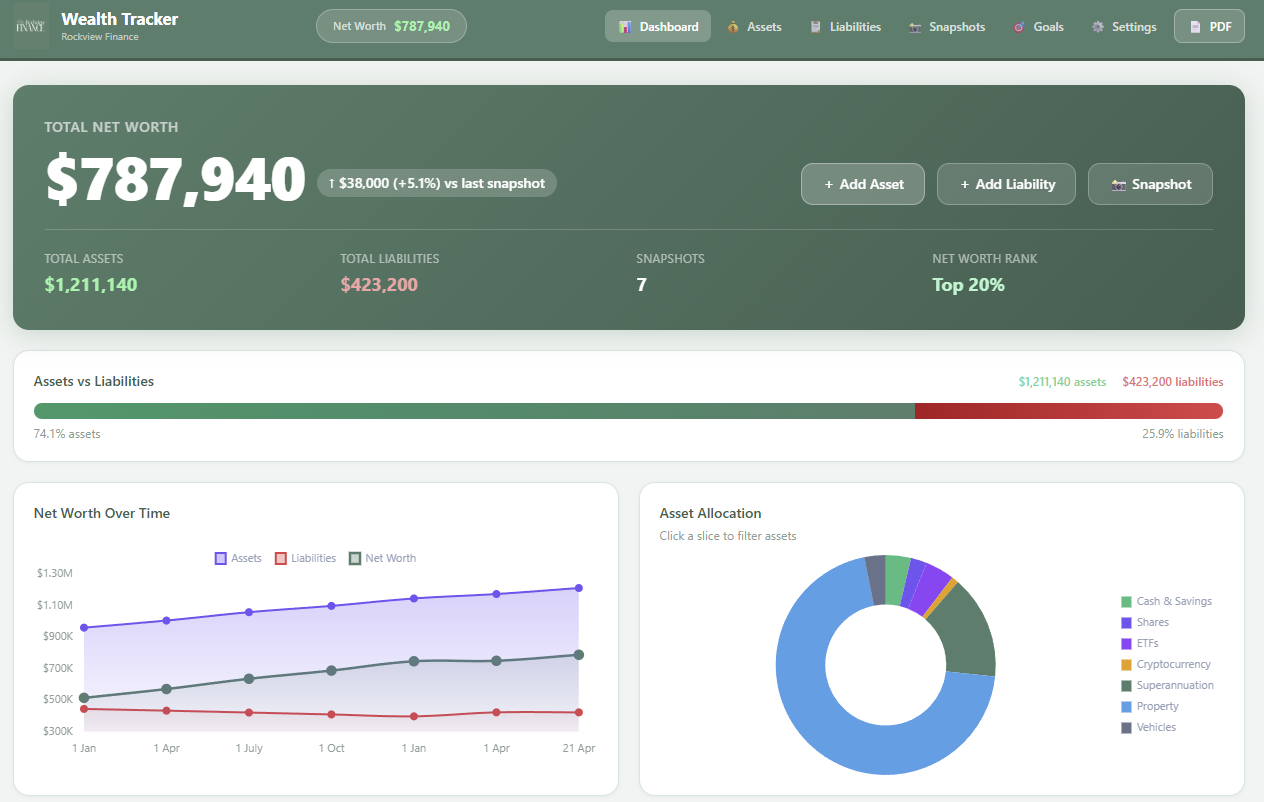Select the grey Vehicles donut slice
Viewport: 1264px width, 802px height.
(876, 579)
